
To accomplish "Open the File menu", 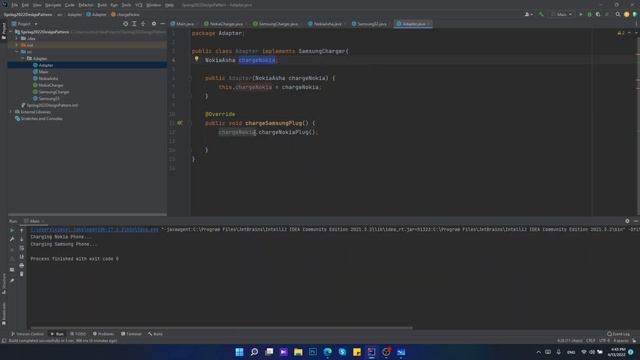I will (x=15, y=5).
